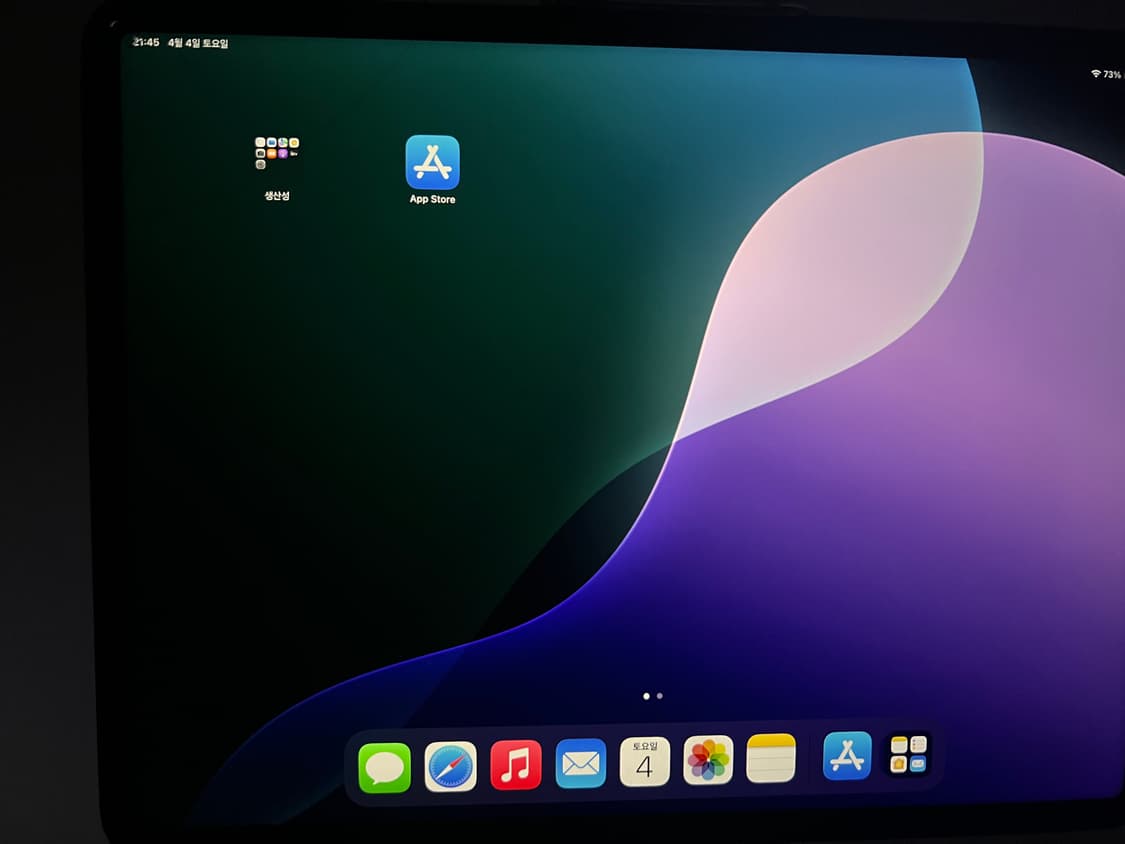
Task: Tap the App Store text label under icon
Action: point(432,200)
